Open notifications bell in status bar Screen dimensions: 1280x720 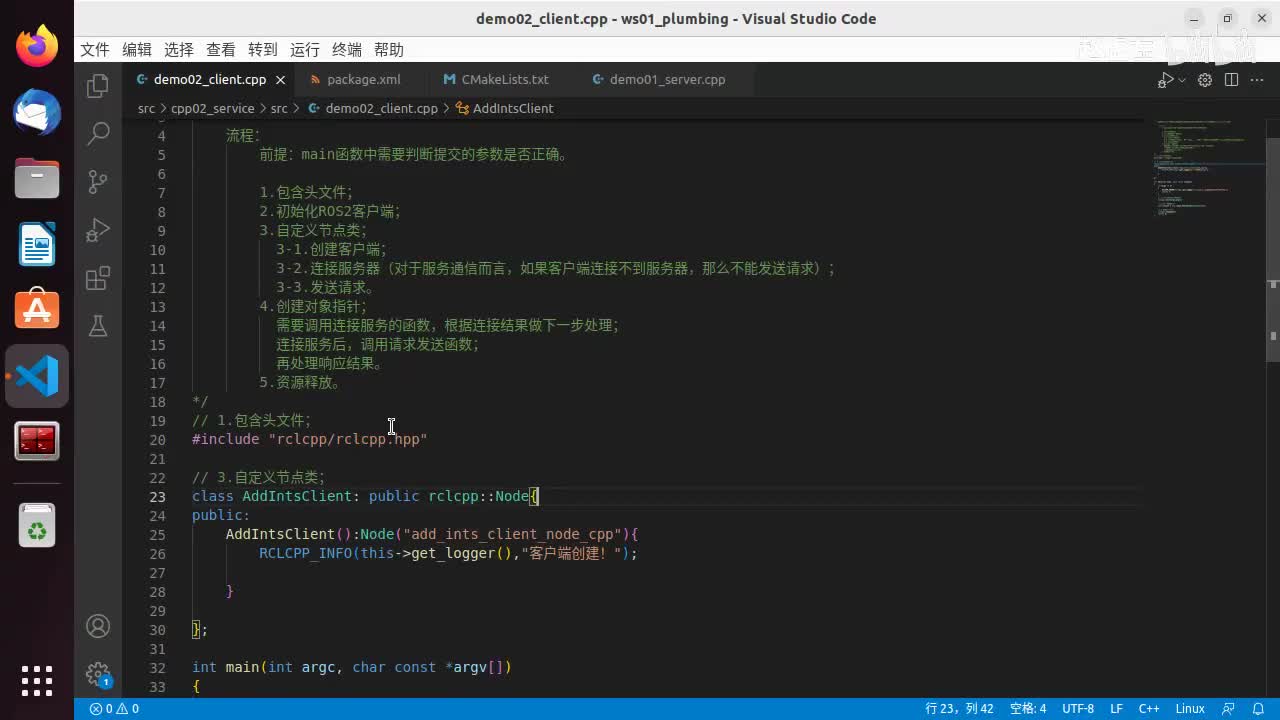pyautogui.click(x=1257, y=709)
